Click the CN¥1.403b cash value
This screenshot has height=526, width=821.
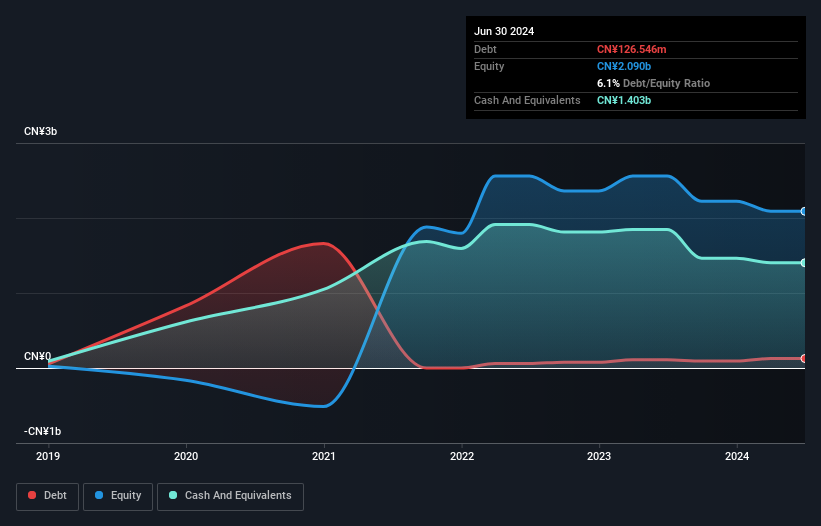coord(624,100)
